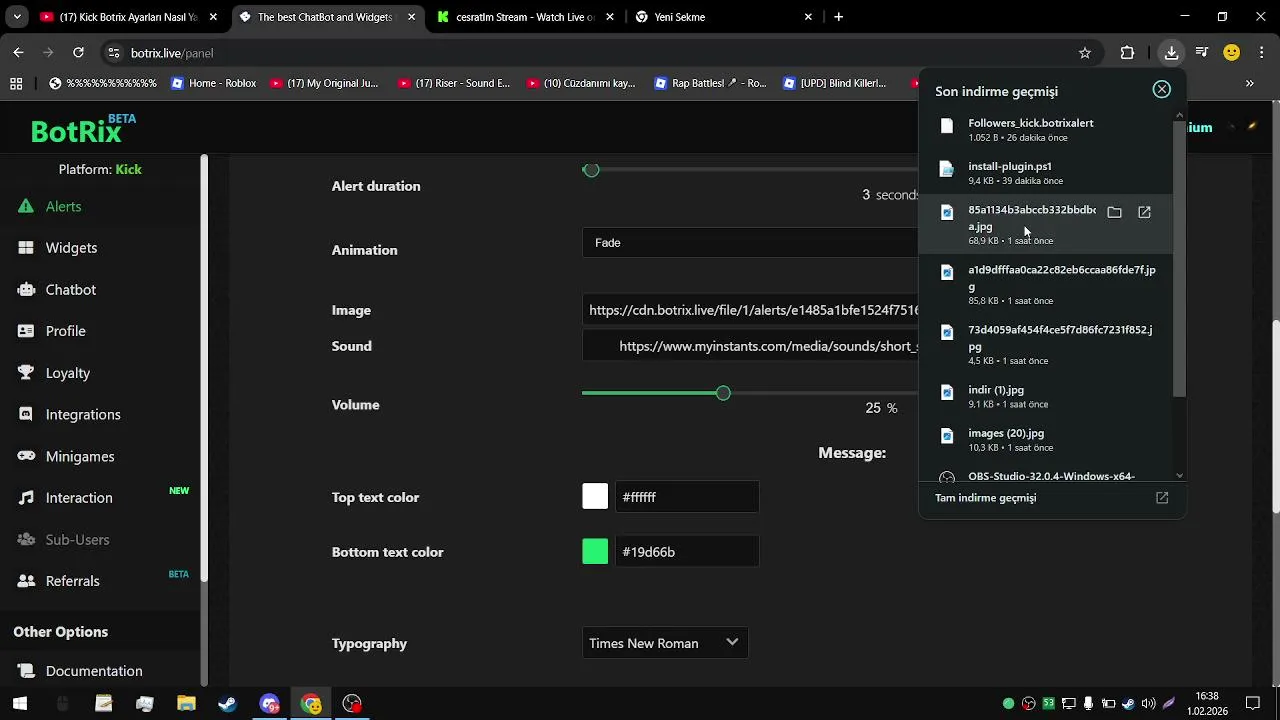Click the taskbar volume speaker icon
The image size is (1280, 720).
tap(1148, 704)
